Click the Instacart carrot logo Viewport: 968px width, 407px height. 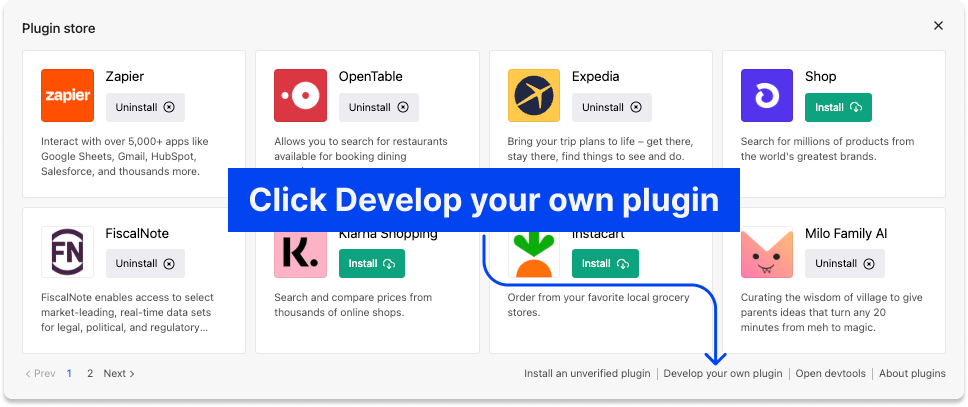coord(534,256)
